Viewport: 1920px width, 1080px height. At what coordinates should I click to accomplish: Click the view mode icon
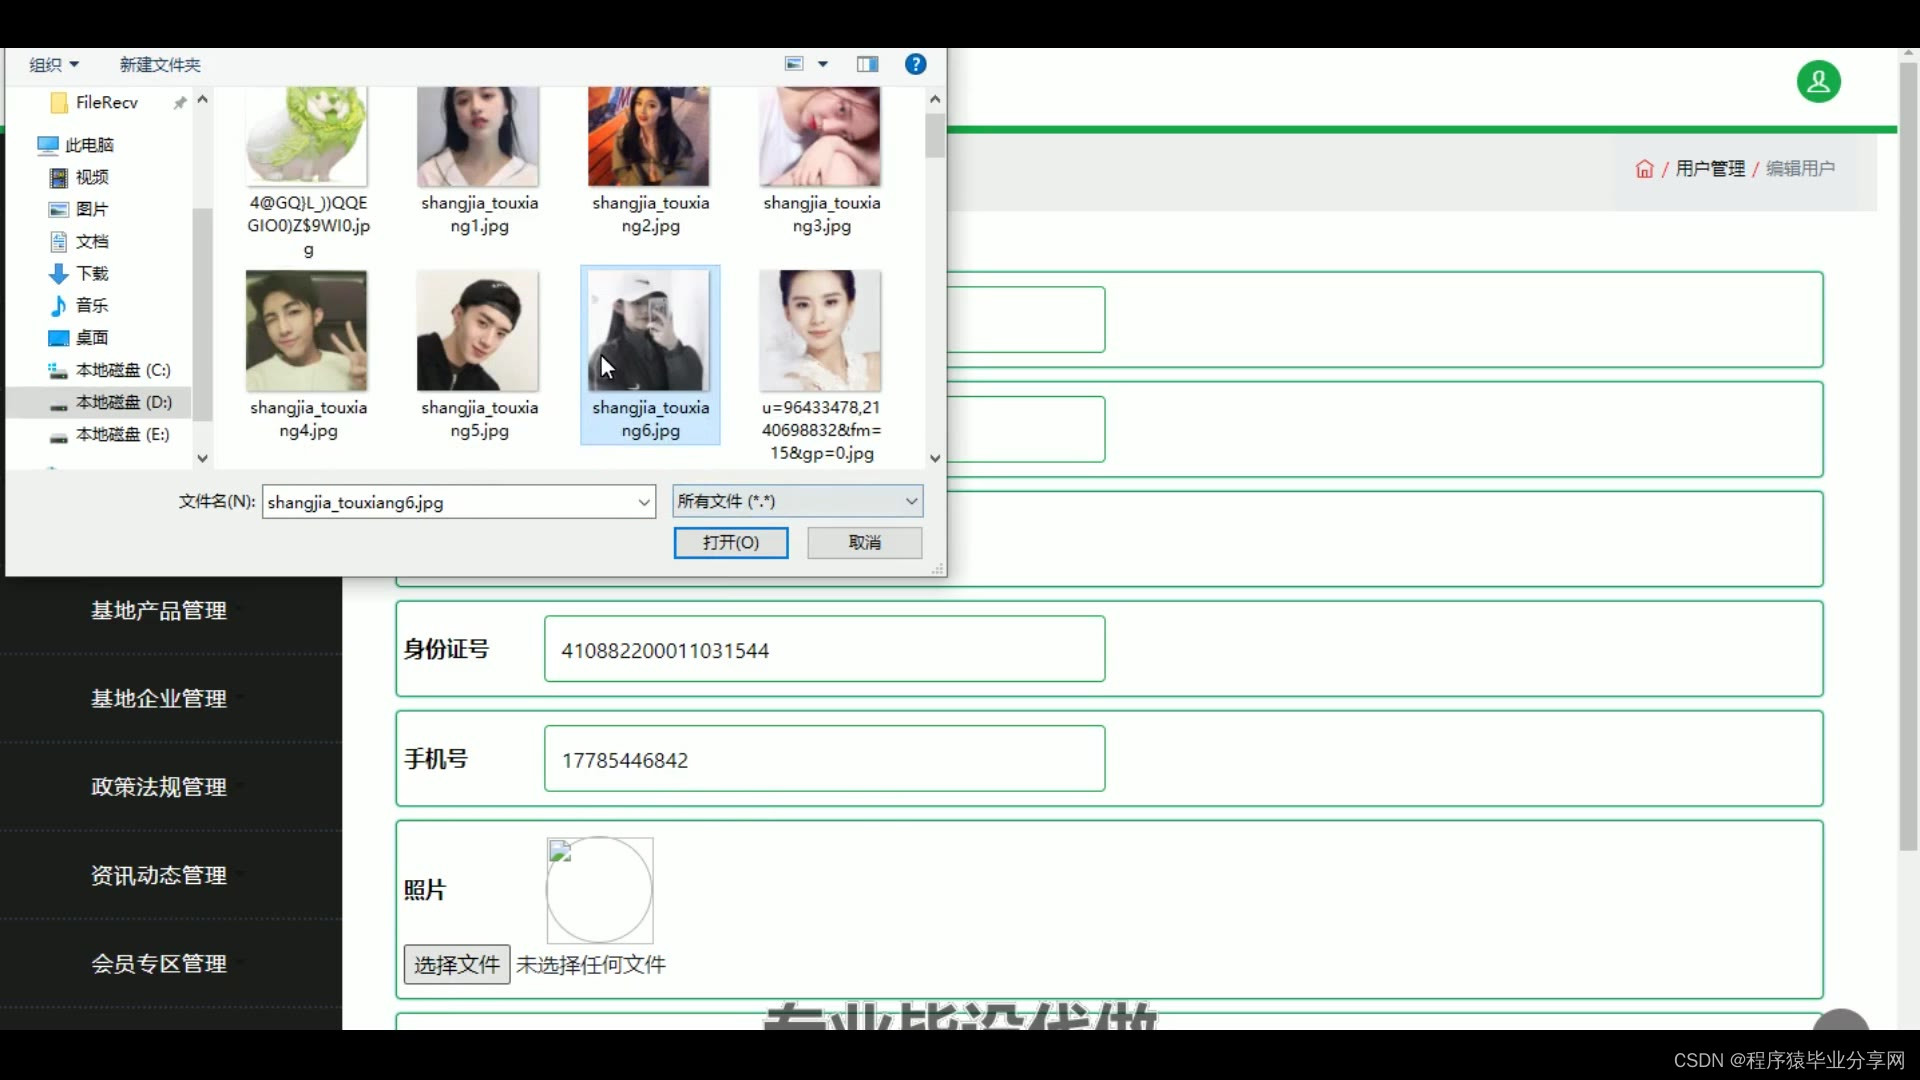point(794,64)
